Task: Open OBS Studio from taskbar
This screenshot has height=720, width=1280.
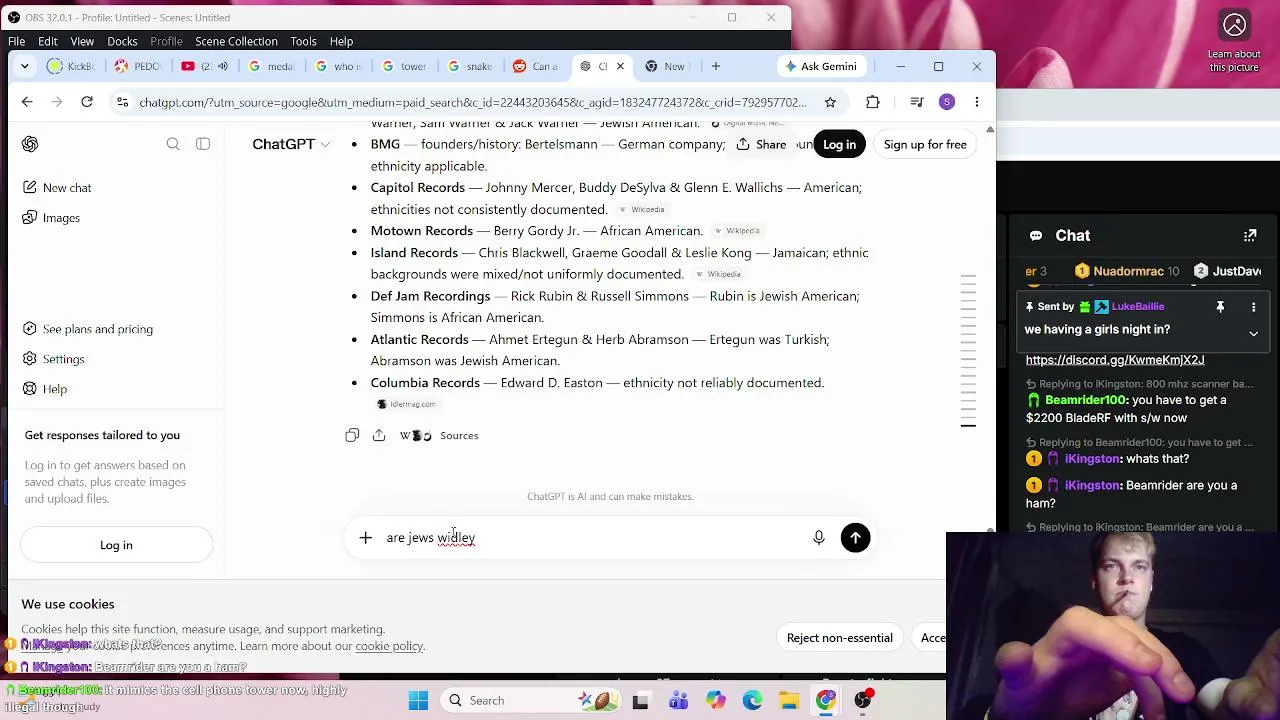Action: click(x=863, y=701)
